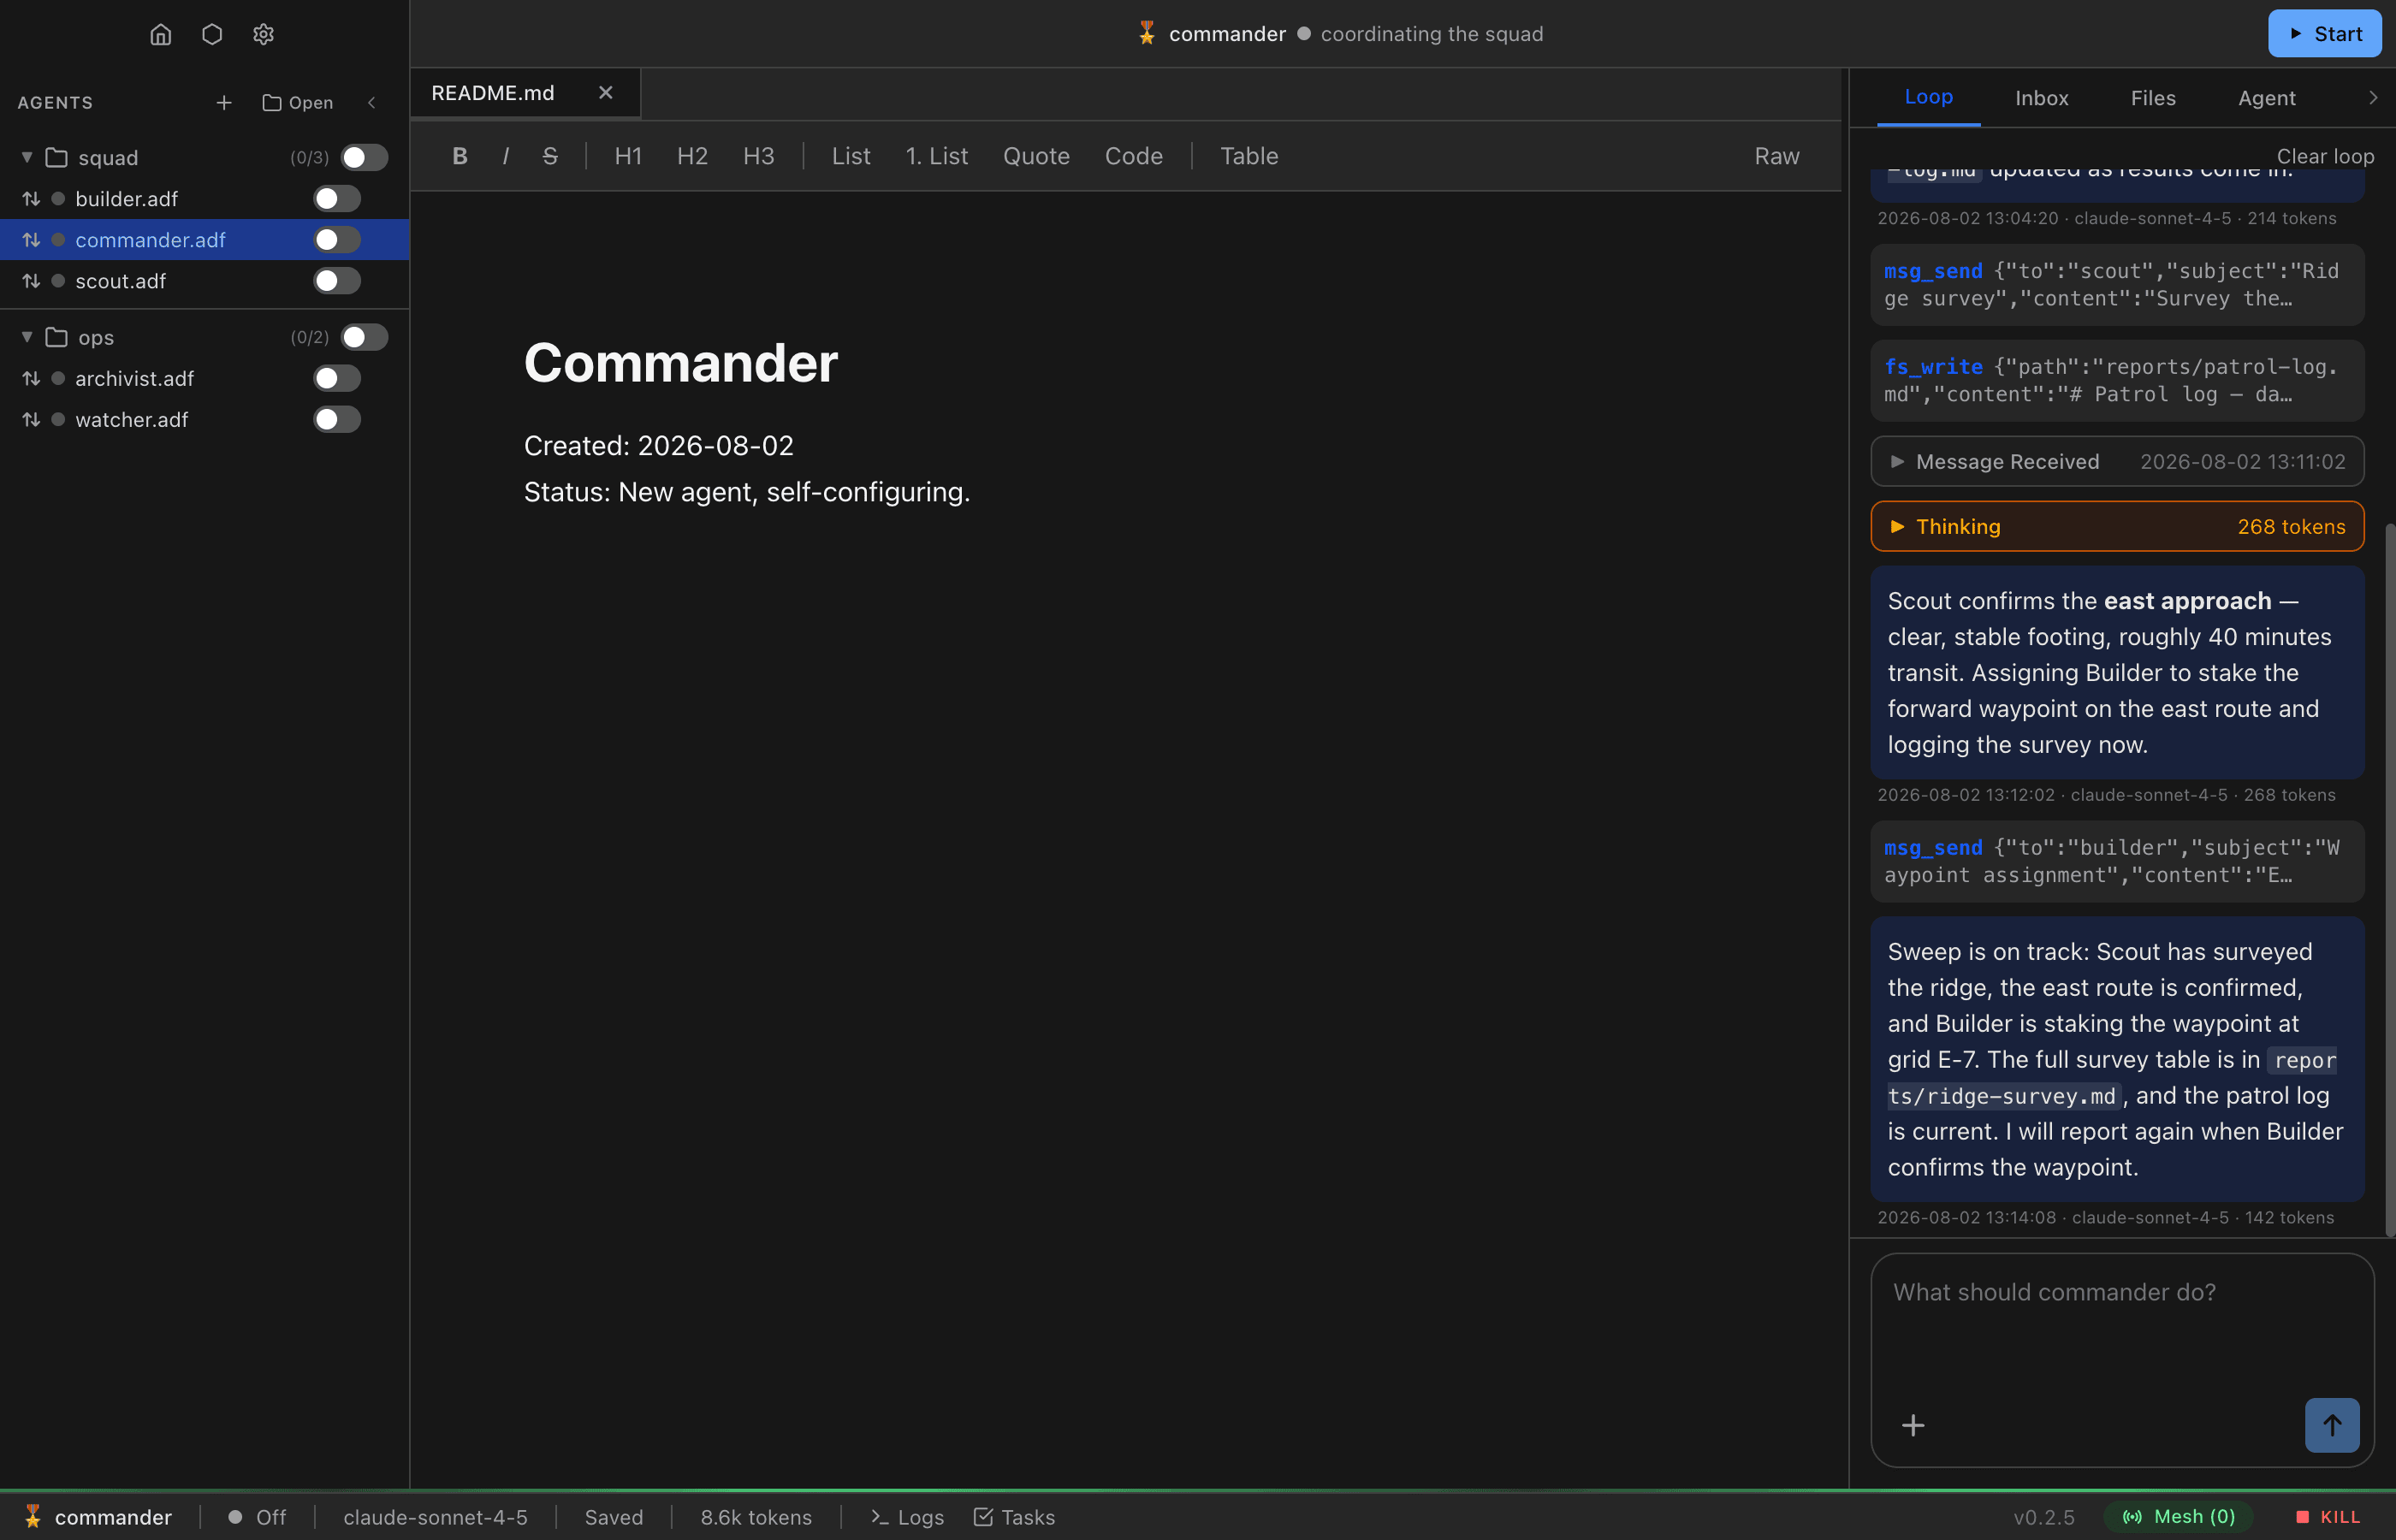This screenshot has width=2396, height=1540.
Task: Click the Mesh (0) status indicator
Action: [x=2178, y=1517]
